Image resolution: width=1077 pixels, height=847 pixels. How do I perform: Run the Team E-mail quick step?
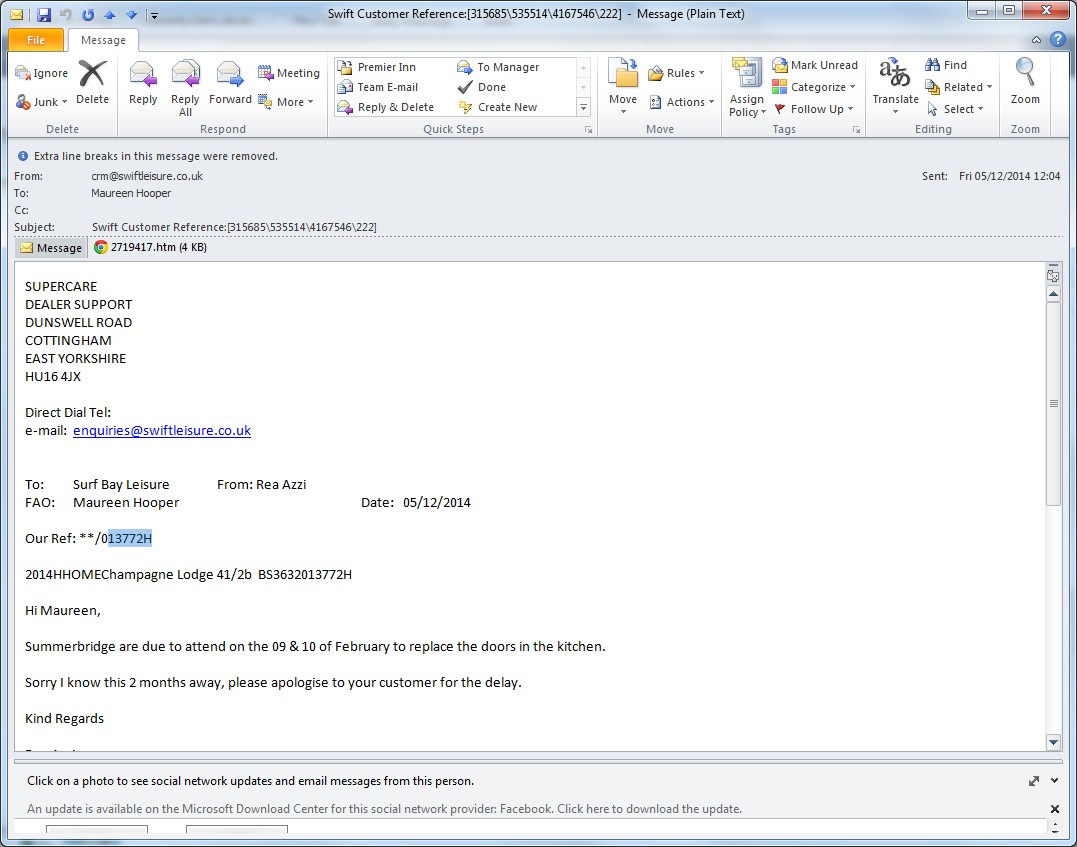click(378, 87)
